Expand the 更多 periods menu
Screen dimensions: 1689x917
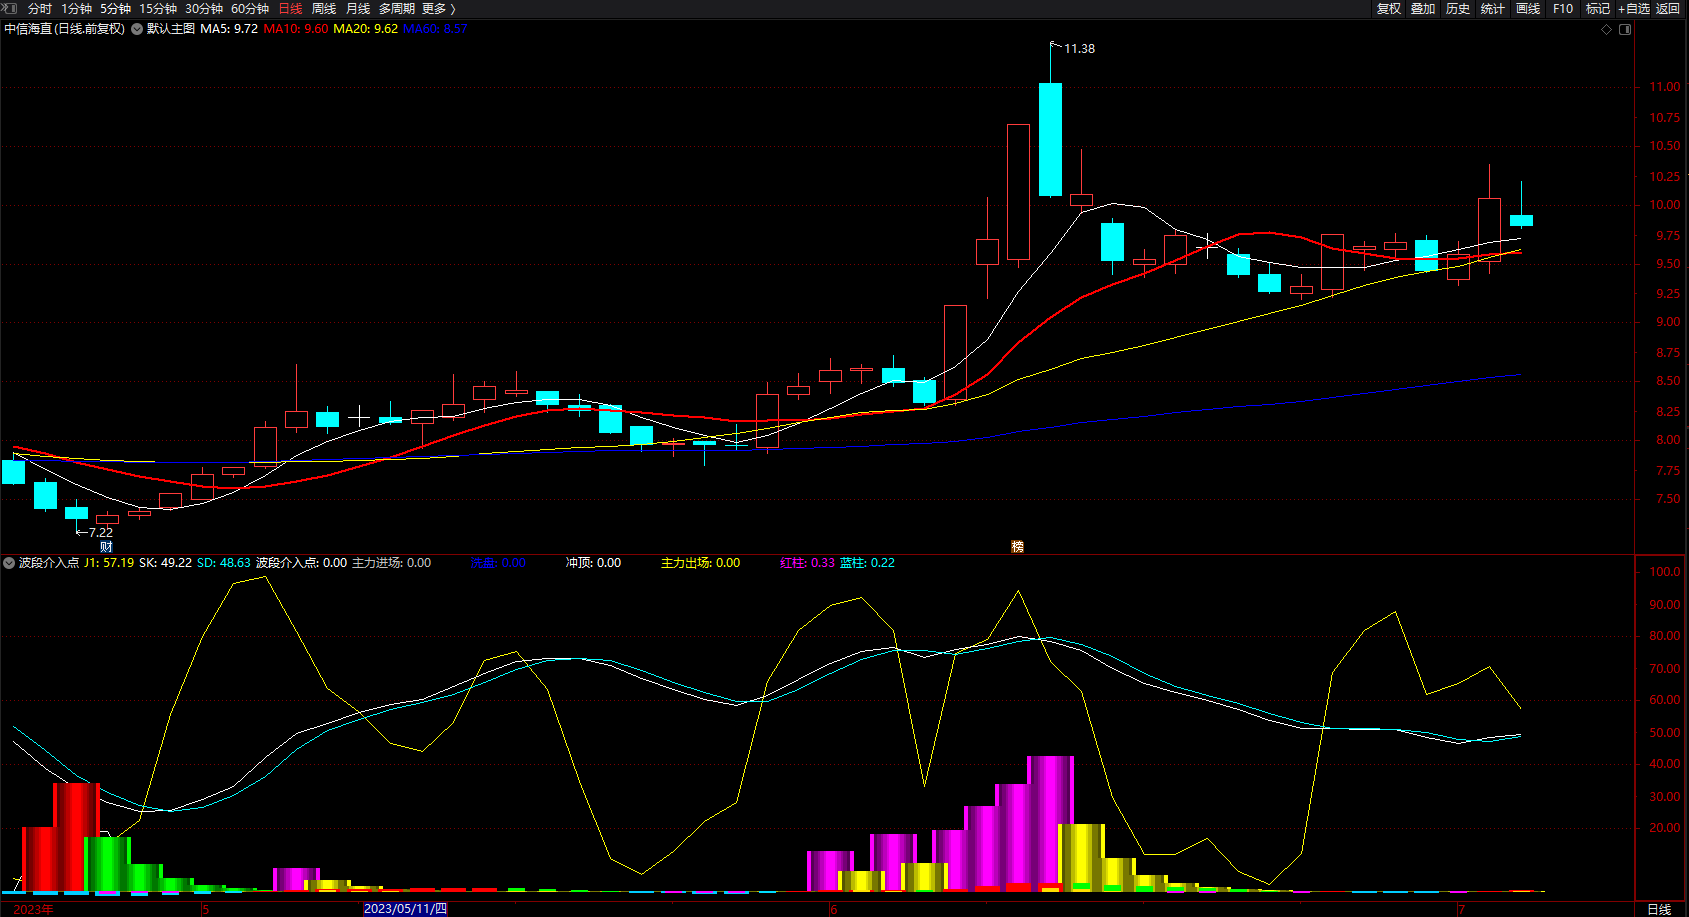click(438, 8)
